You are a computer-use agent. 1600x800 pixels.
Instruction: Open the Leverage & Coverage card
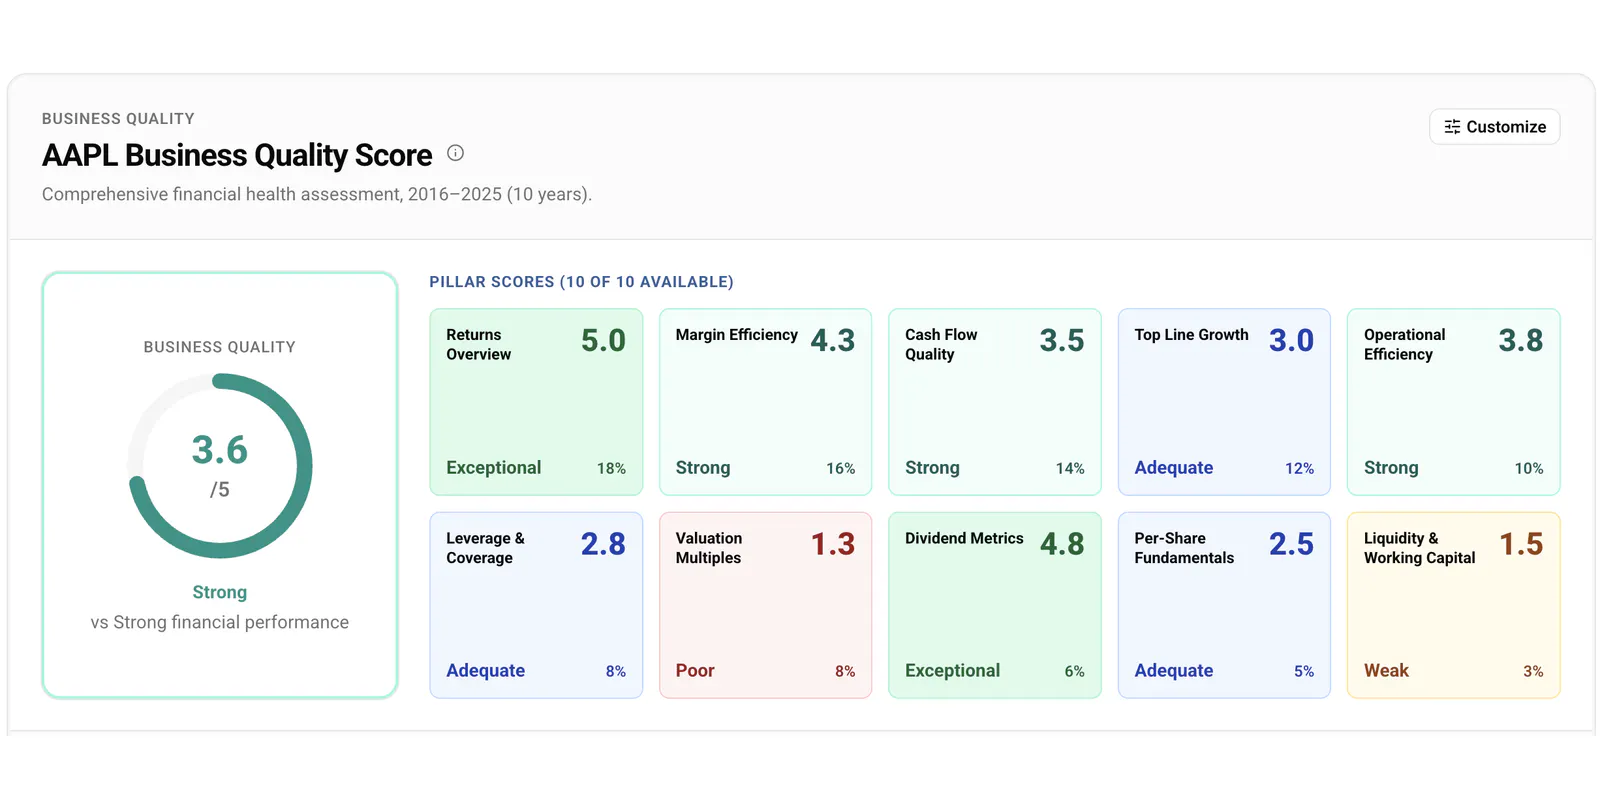(x=536, y=605)
